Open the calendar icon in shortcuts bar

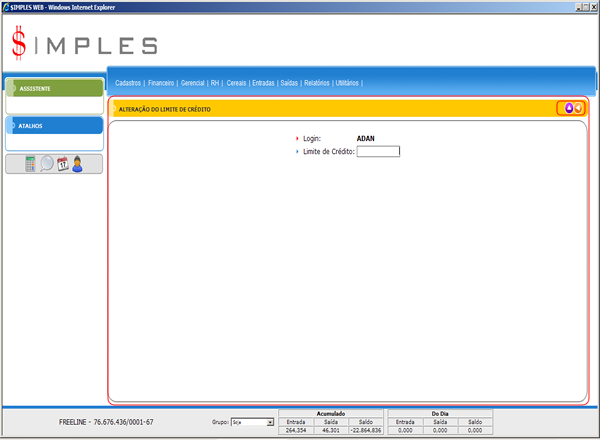click(62, 164)
